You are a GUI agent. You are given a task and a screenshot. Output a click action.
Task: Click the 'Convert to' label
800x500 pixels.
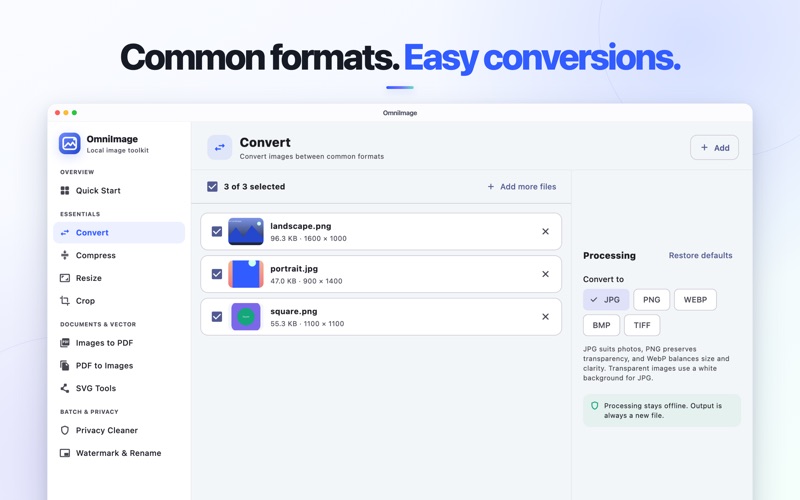(603, 279)
